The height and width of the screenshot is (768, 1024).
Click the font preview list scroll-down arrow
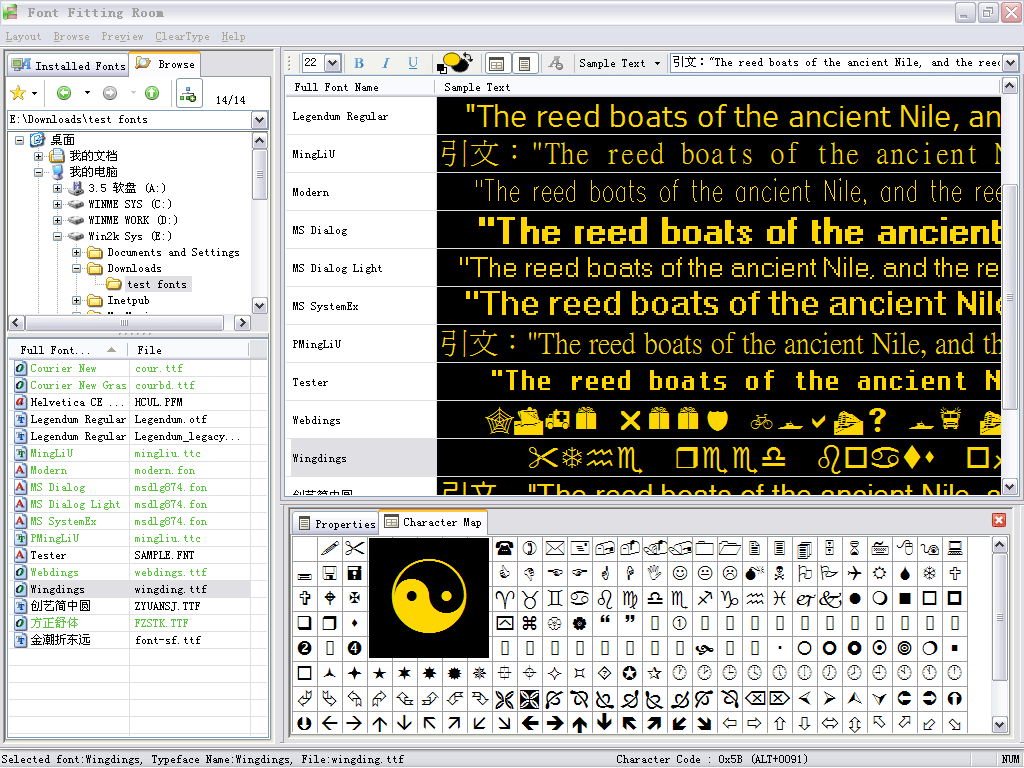[x=1009, y=487]
